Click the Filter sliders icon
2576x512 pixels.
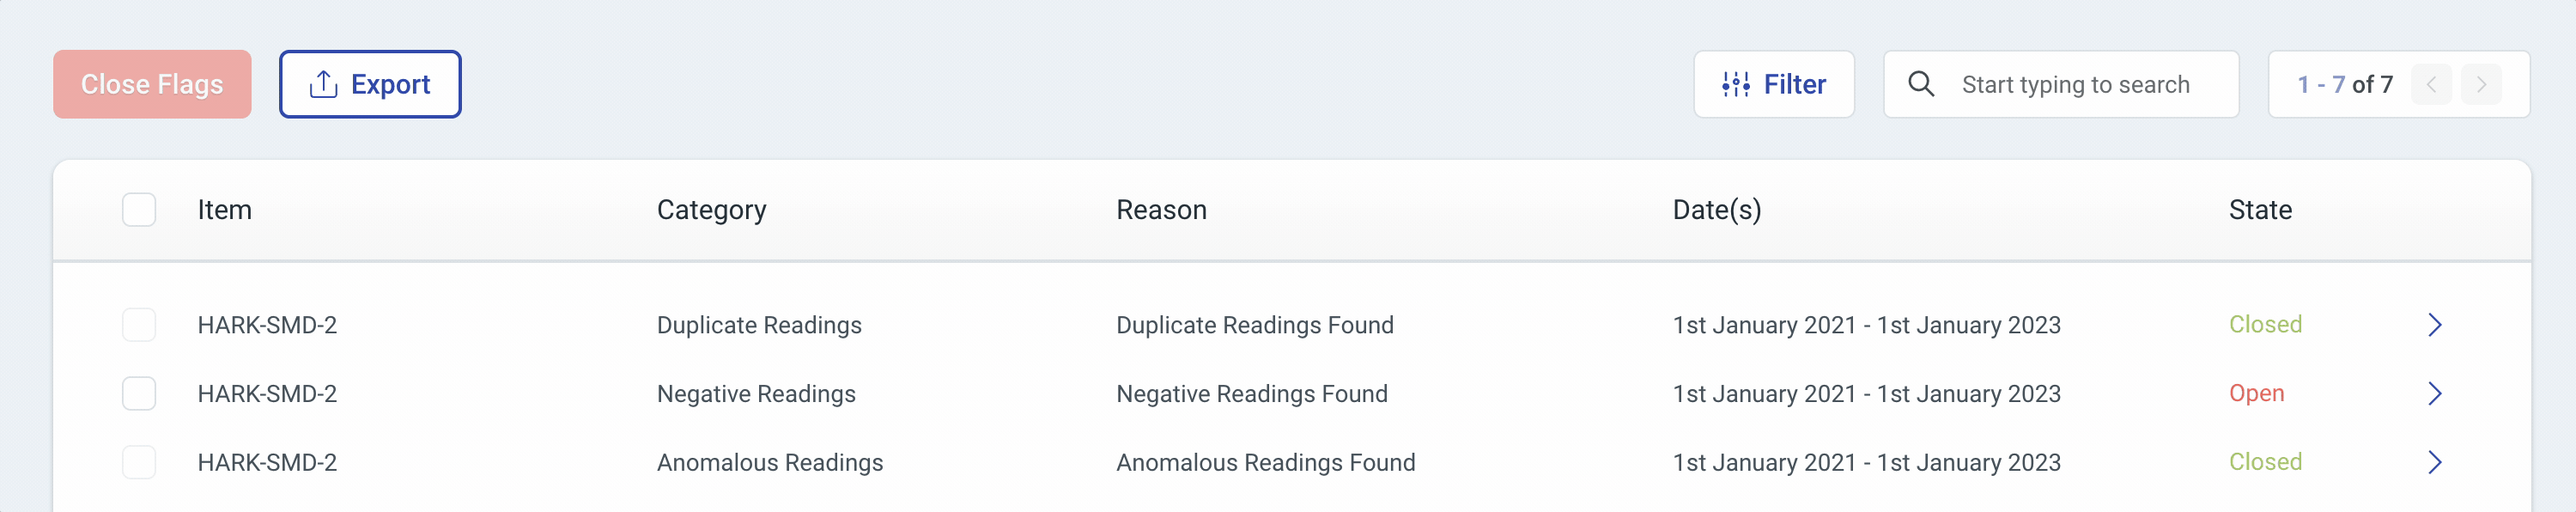click(1736, 85)
